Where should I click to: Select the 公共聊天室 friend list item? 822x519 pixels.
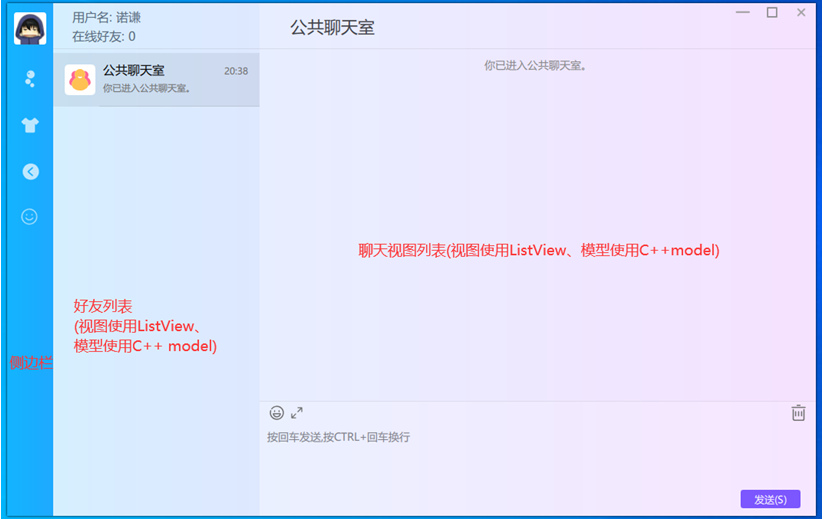(x=156, y=80)
